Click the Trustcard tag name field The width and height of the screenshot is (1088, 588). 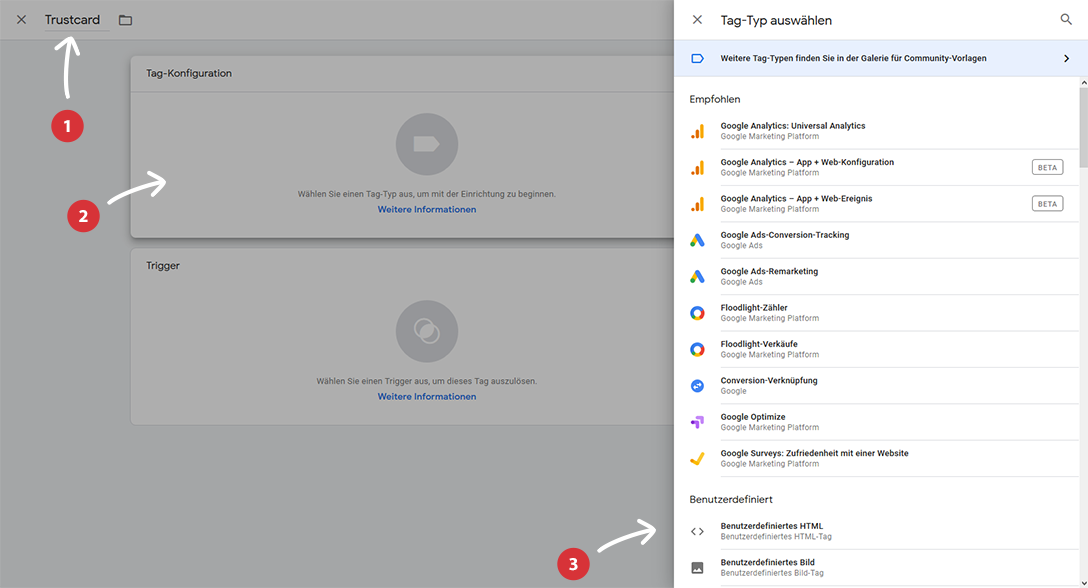coord(76,19)
